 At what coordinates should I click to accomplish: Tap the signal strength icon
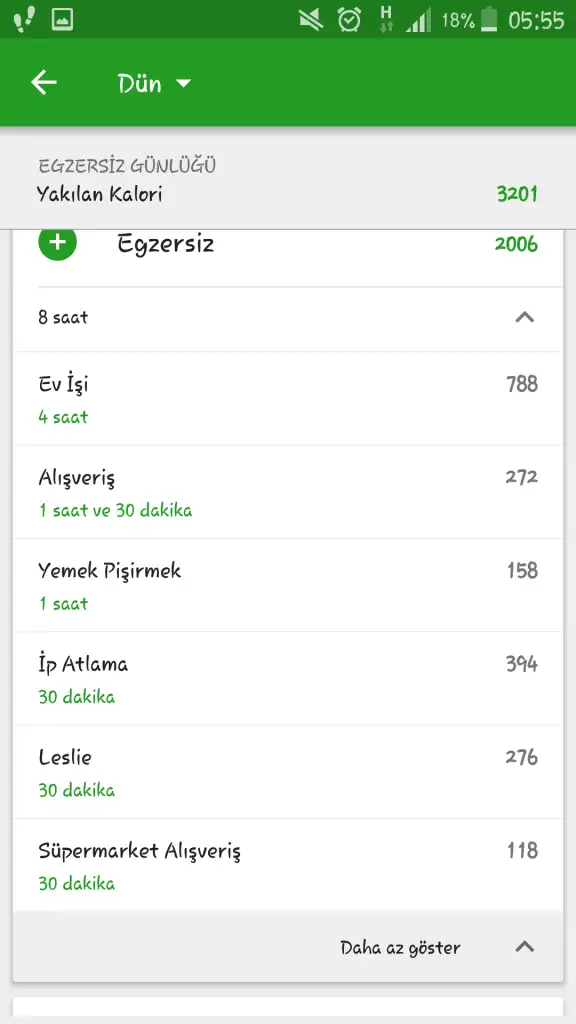point(418,21)
